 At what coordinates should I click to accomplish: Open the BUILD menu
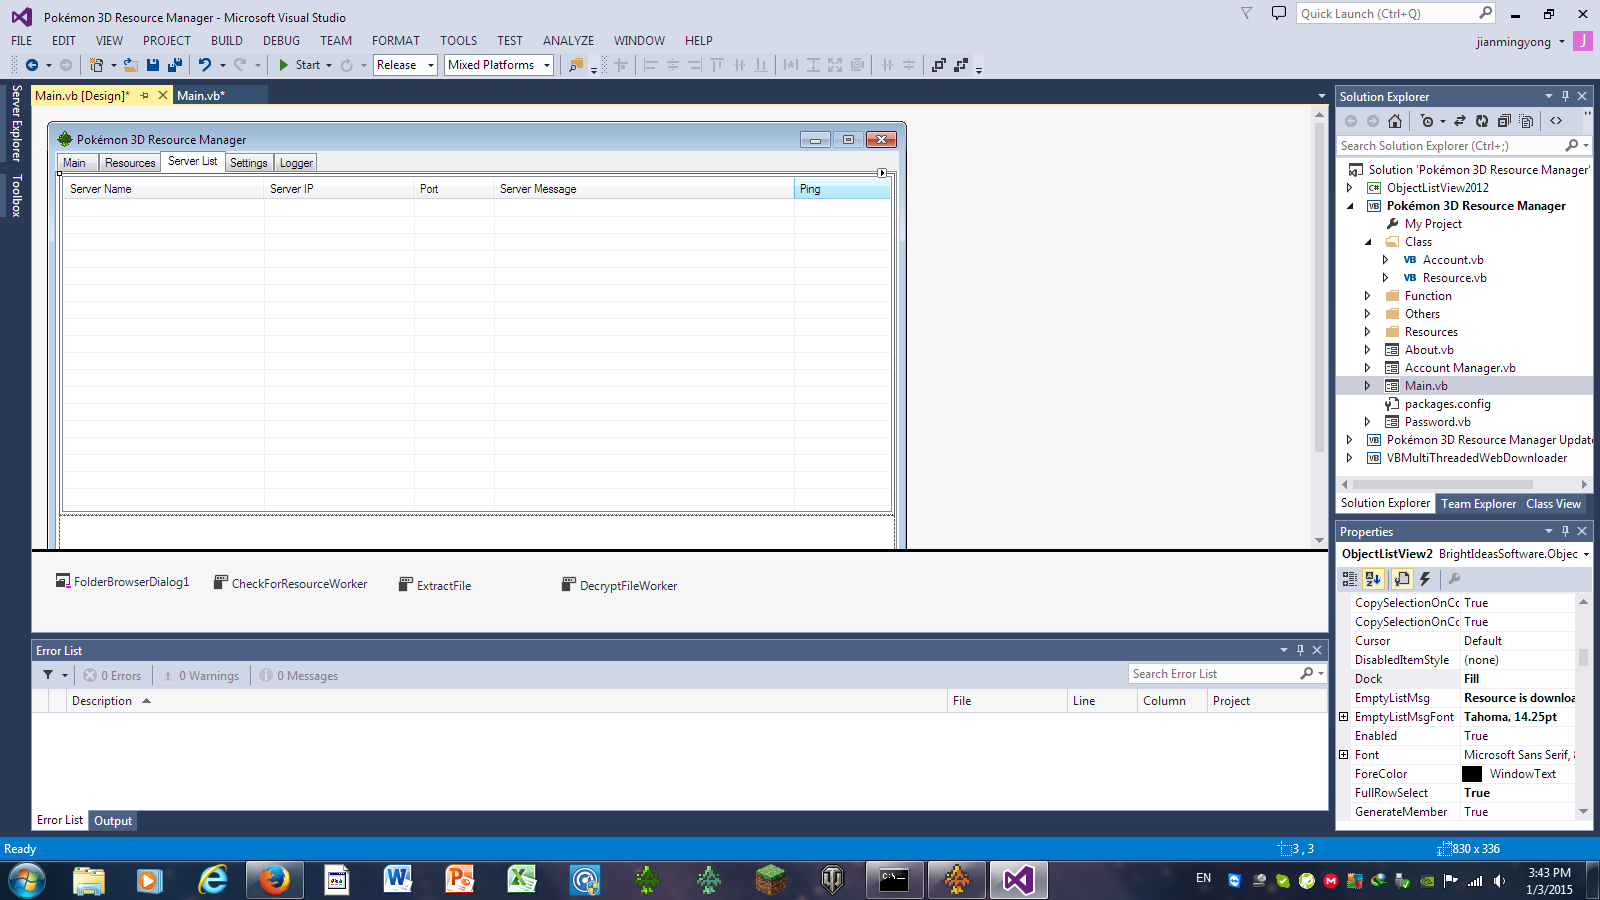226,41
